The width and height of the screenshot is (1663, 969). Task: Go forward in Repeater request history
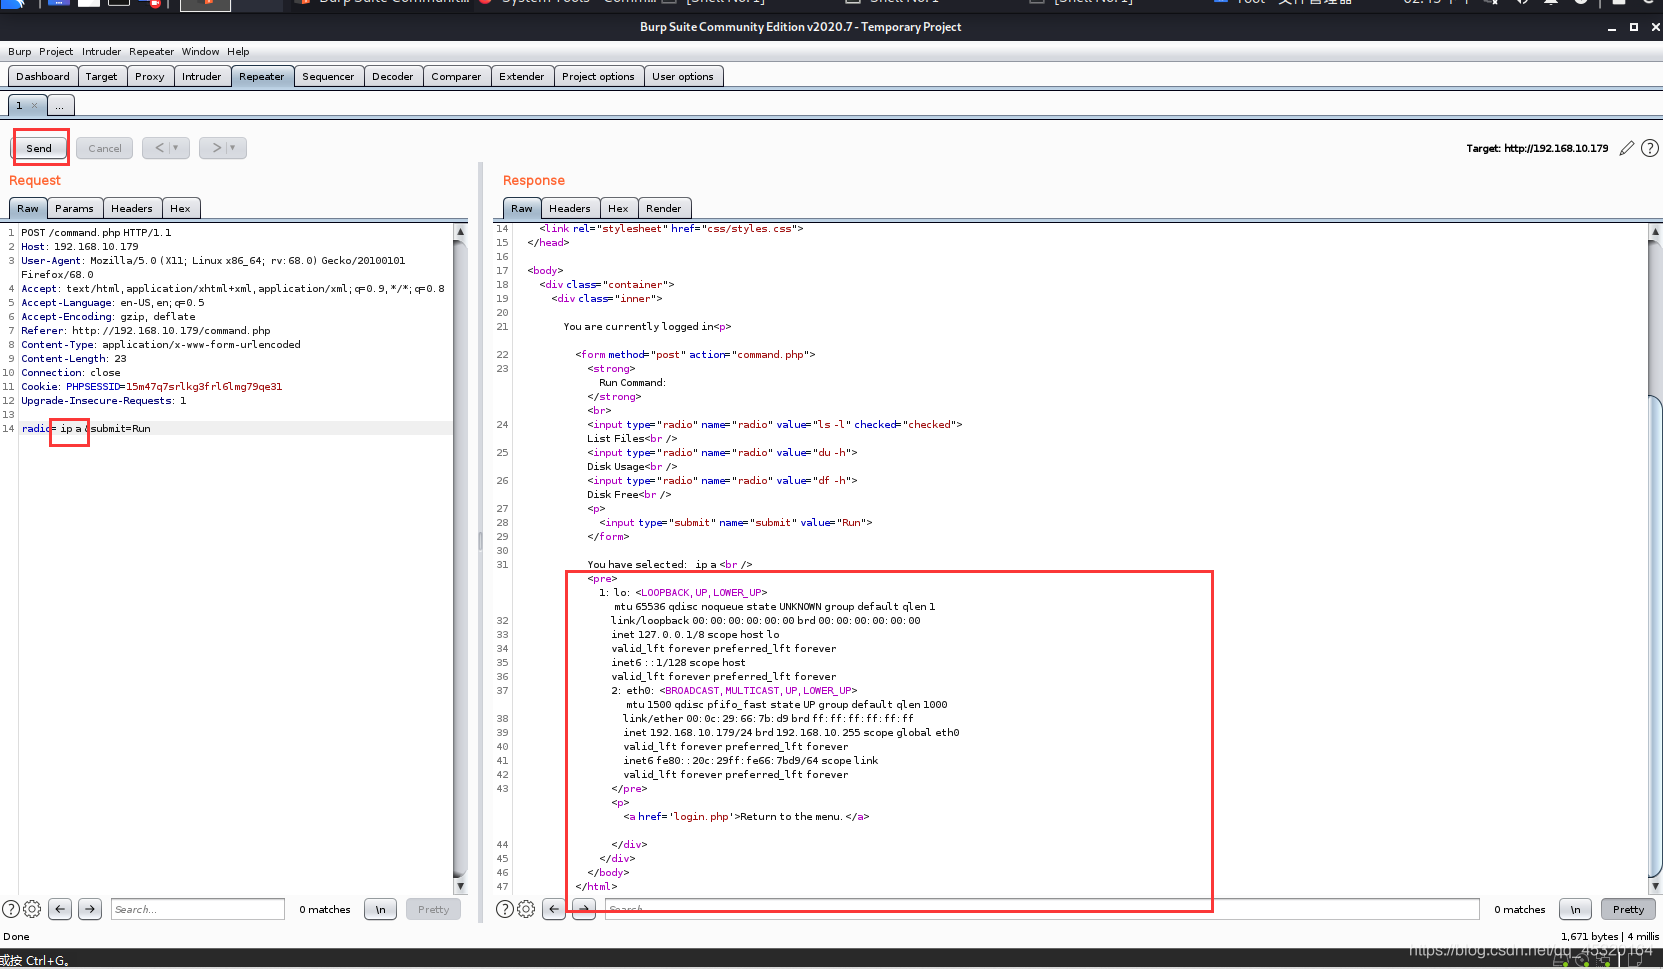tap(216, 148)
